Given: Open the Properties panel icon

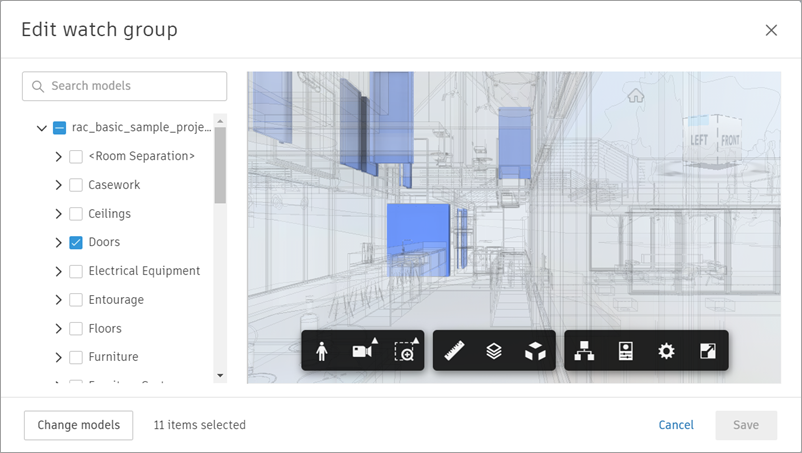Looking at the screenshot, I should coord(626,351).
